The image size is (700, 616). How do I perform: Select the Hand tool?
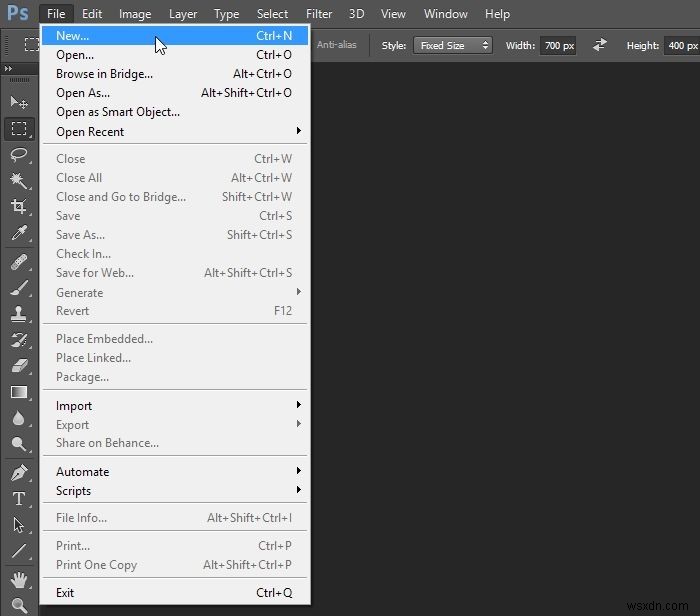coord(19,580)
